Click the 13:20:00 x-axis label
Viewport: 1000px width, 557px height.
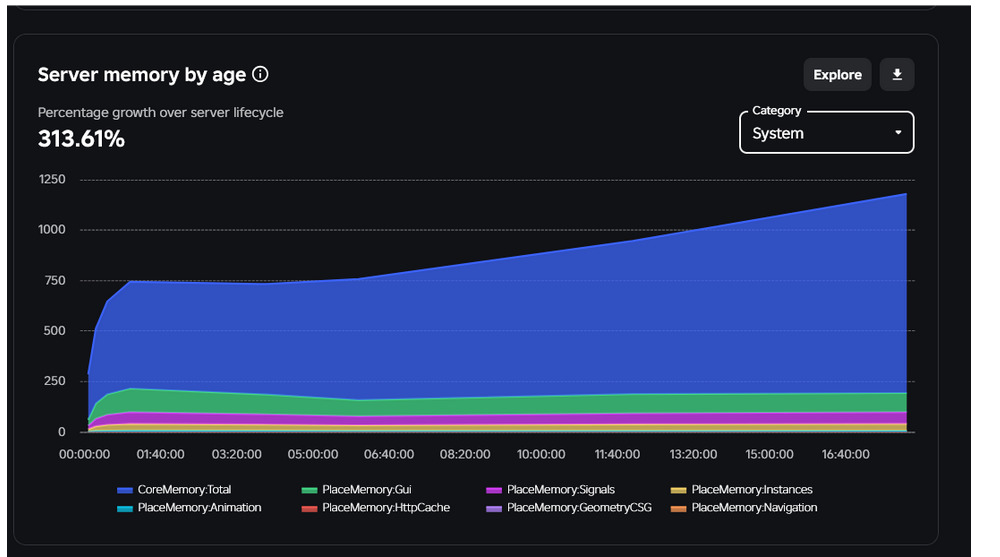click(693, 454)
